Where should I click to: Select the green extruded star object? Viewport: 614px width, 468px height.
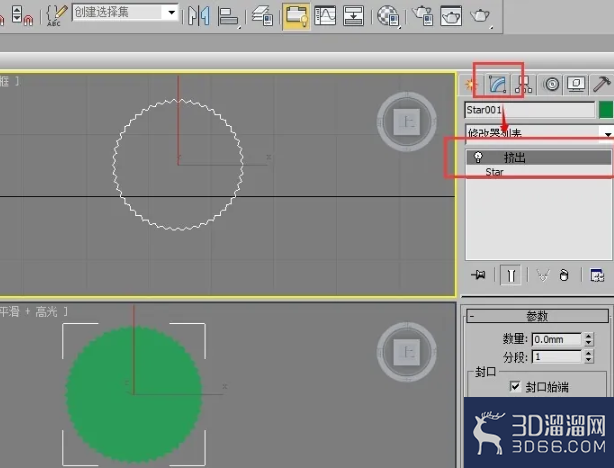(x=134, y=395)
